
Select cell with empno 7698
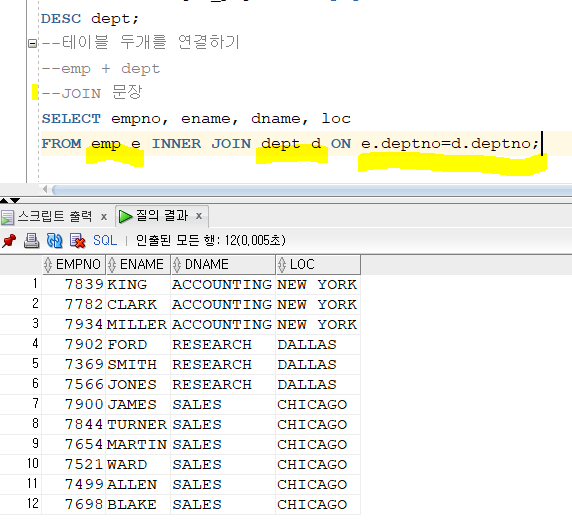click(x=74, y=505)
